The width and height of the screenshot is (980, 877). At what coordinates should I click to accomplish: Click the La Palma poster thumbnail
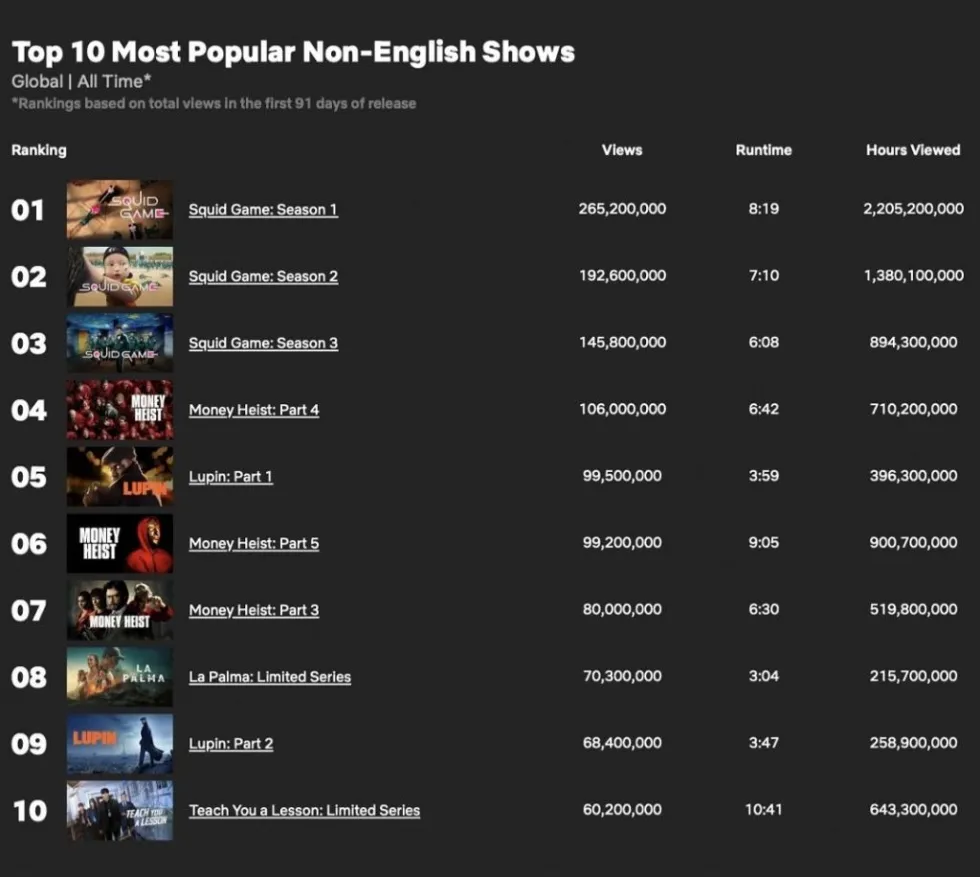120,677
